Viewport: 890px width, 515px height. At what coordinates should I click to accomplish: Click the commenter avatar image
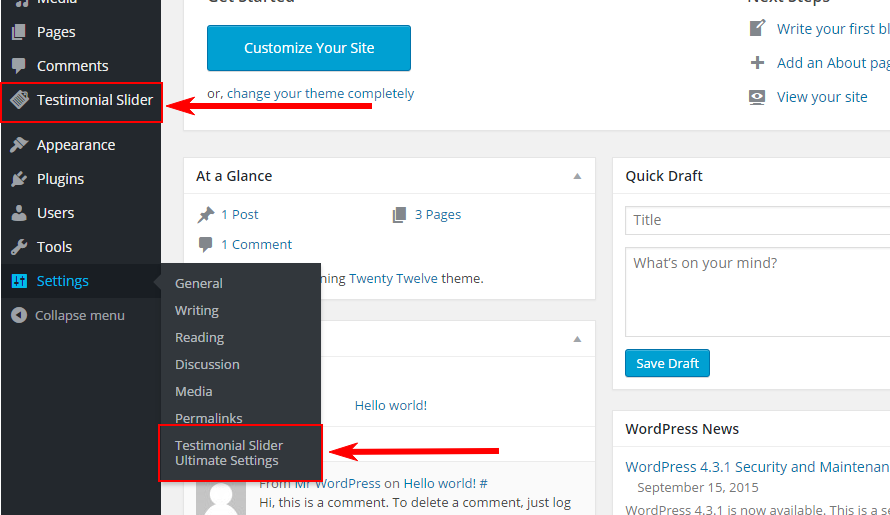click(221, 497)
